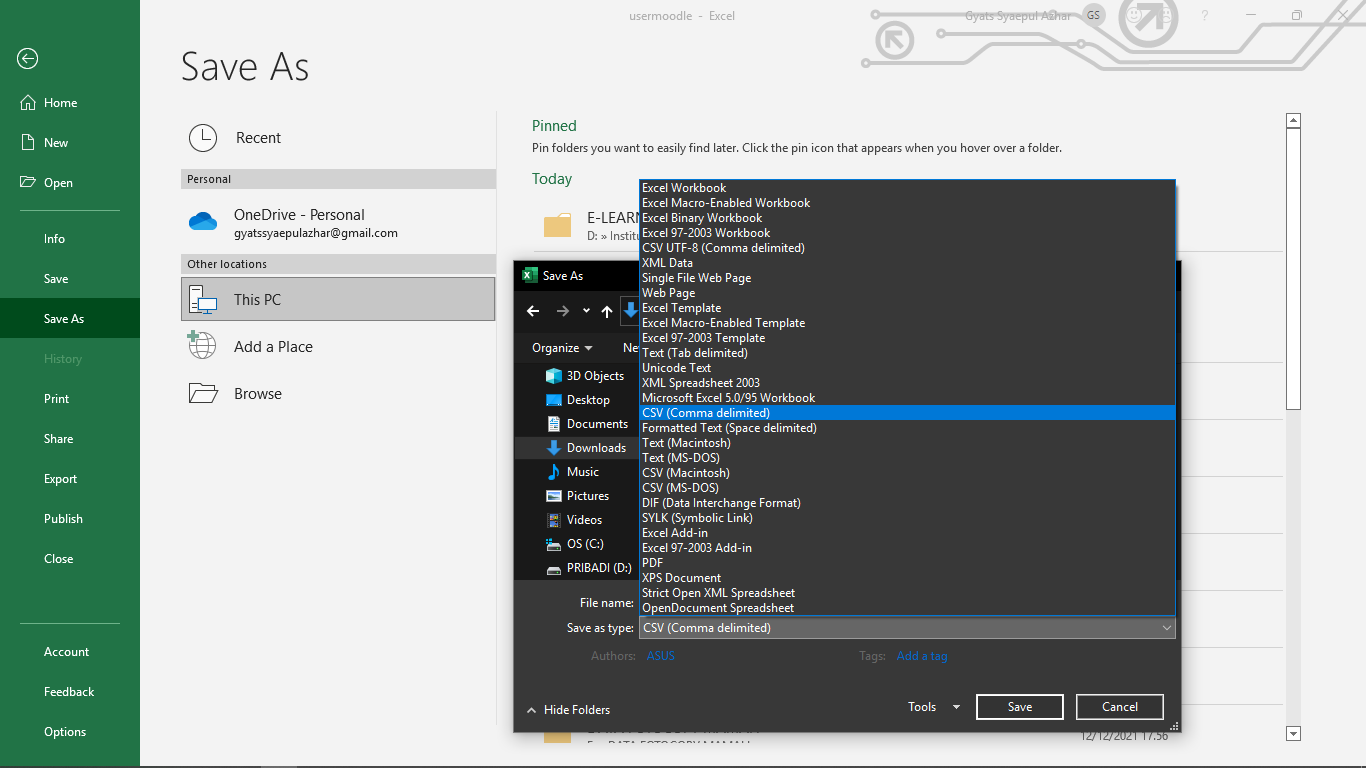The image size is (1366, 768).
Task: Choose PDF from file type list
Action: (x=907, y=563)
